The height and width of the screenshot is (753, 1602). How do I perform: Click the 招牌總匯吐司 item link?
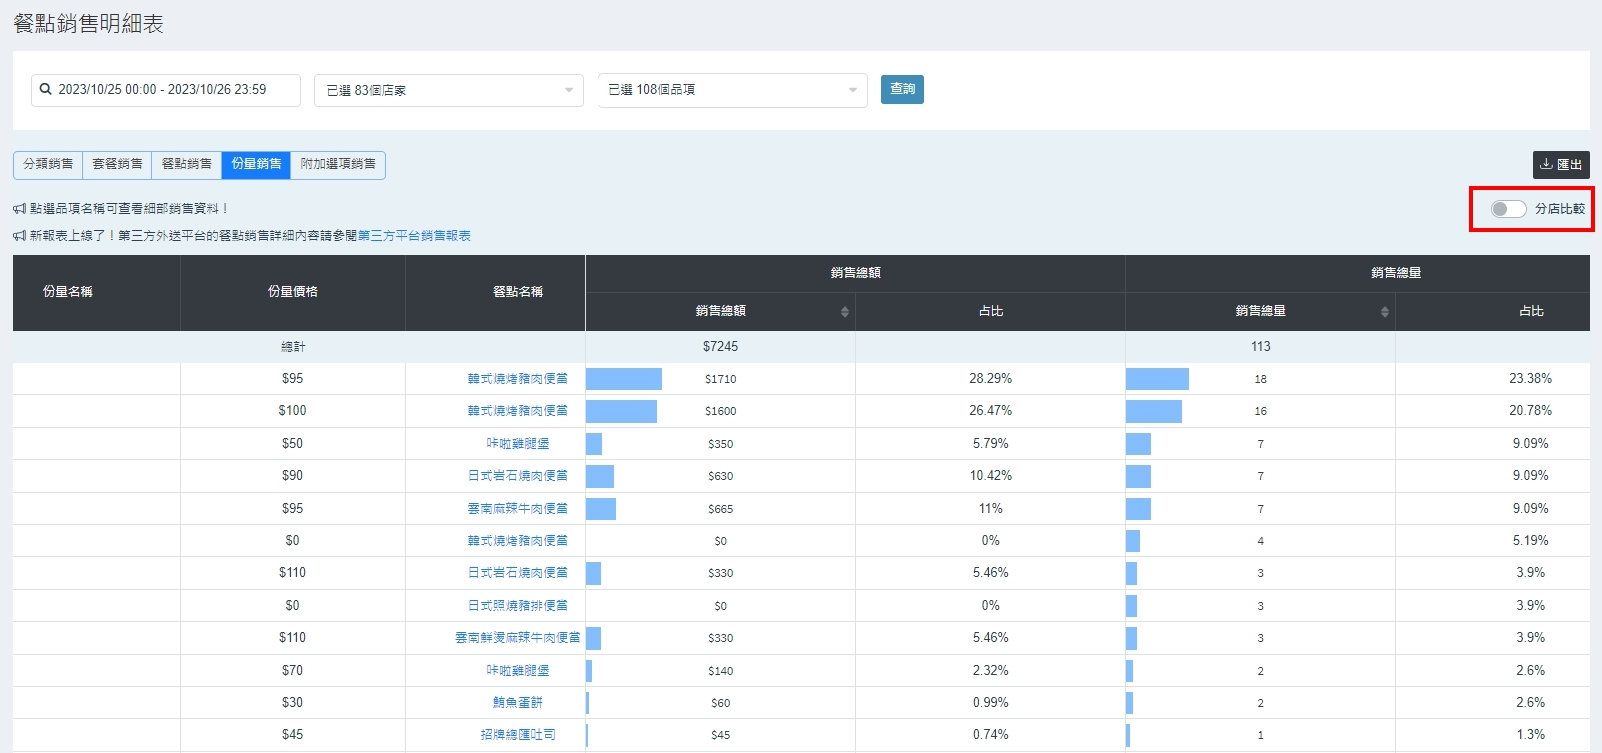[517, 735]
